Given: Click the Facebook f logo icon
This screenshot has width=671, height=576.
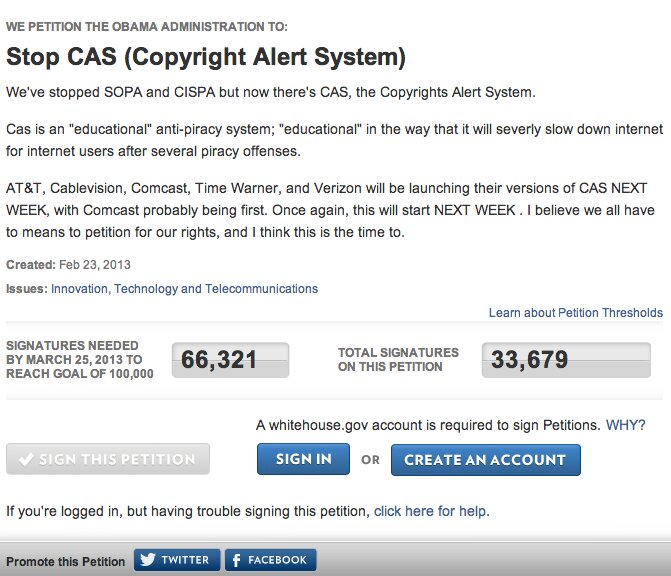Looking at the screenshot, I should (x=236, y=560).
